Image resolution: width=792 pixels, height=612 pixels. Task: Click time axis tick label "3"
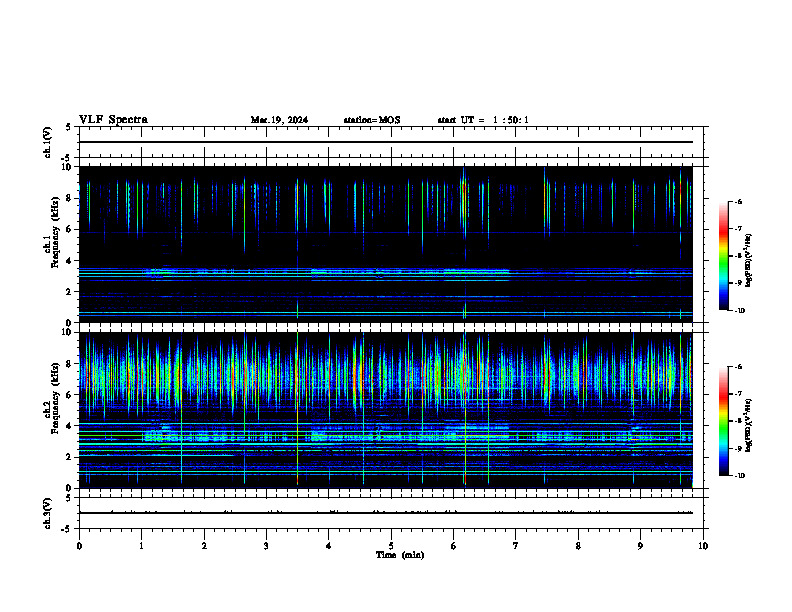tap(266, 545)
